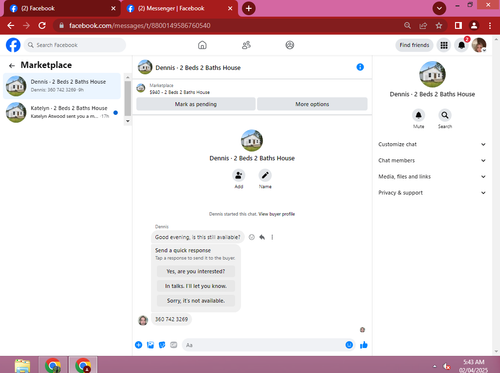The image size is (500, 373).
Task: Click the muted volume tray icon
Action: point(447,366)
